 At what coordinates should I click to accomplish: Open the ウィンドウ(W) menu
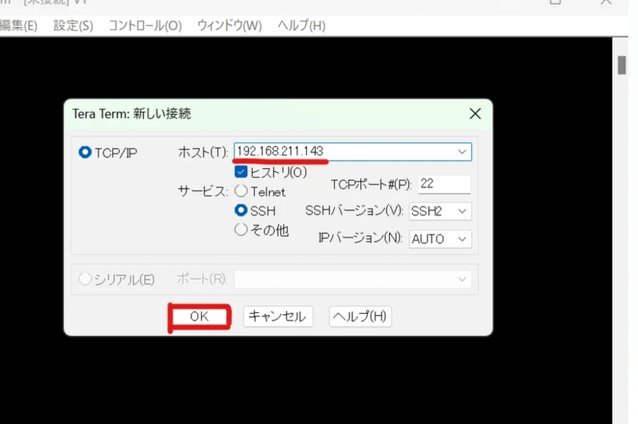tap(229, 26)
